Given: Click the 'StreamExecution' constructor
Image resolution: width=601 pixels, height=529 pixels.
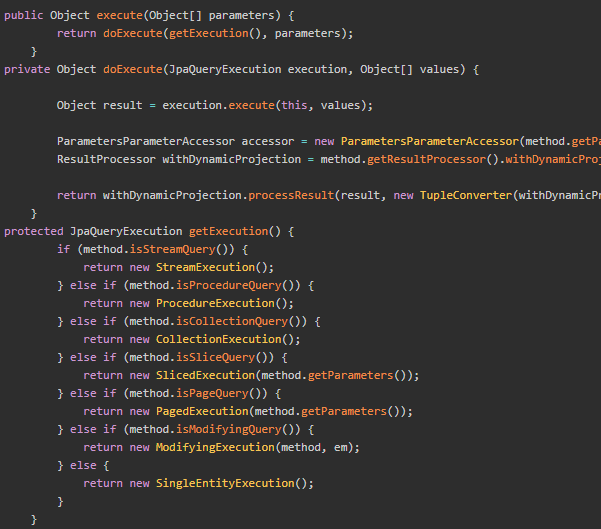Looking at the screenshot, I should (205, 268).
